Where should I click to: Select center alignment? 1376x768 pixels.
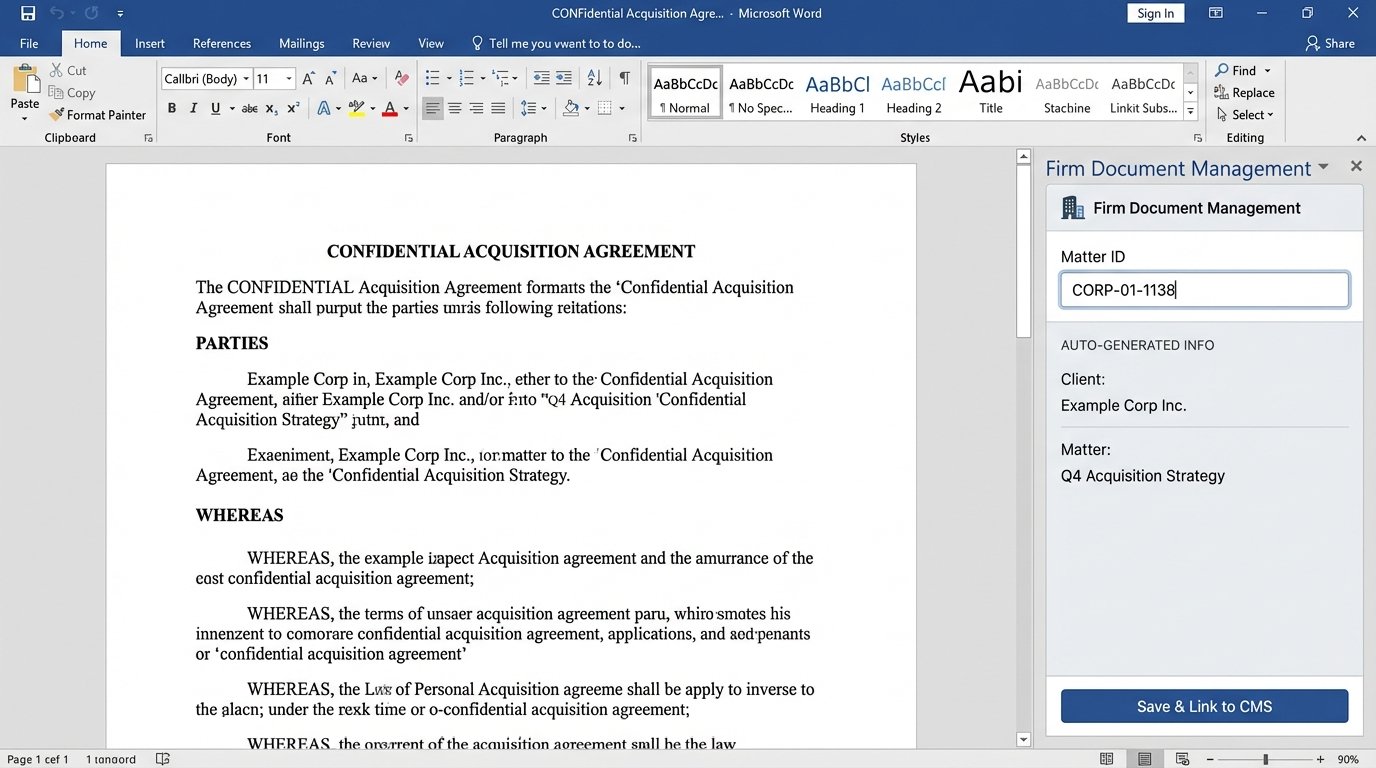pyautogui.click(x=454, y=108)
